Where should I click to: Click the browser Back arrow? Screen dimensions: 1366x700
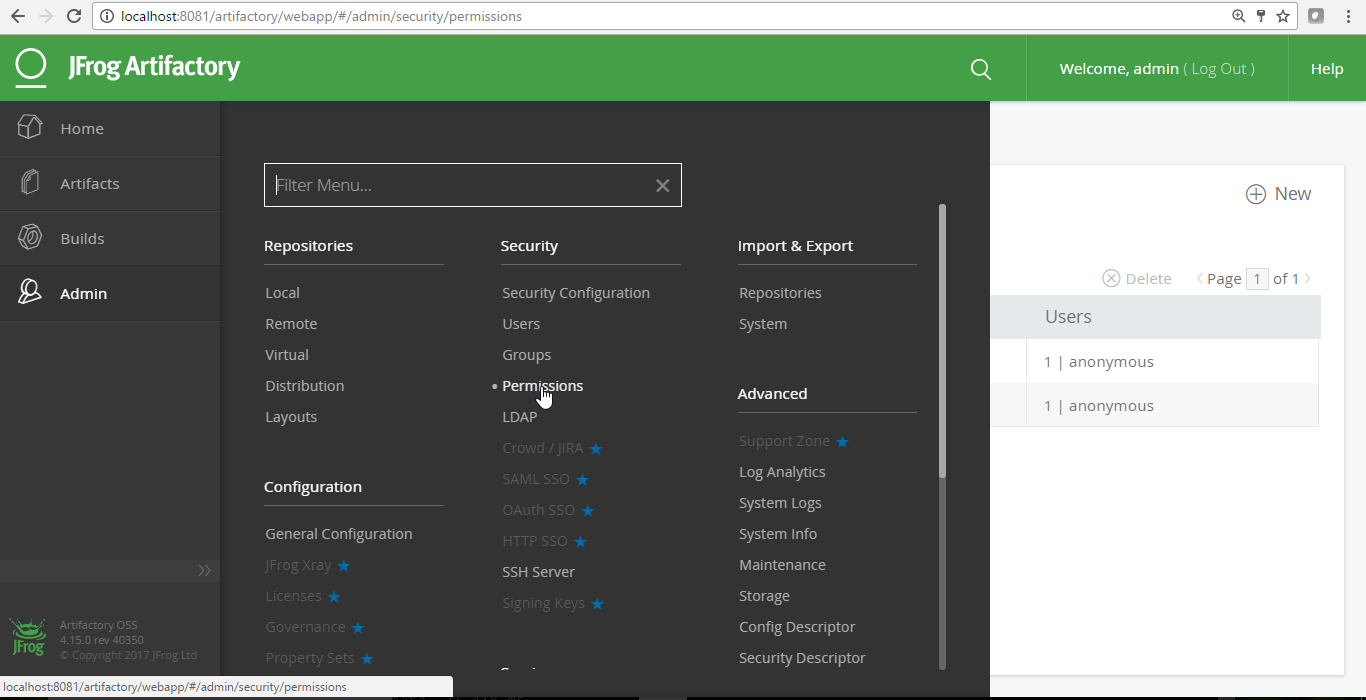point(18,16)
